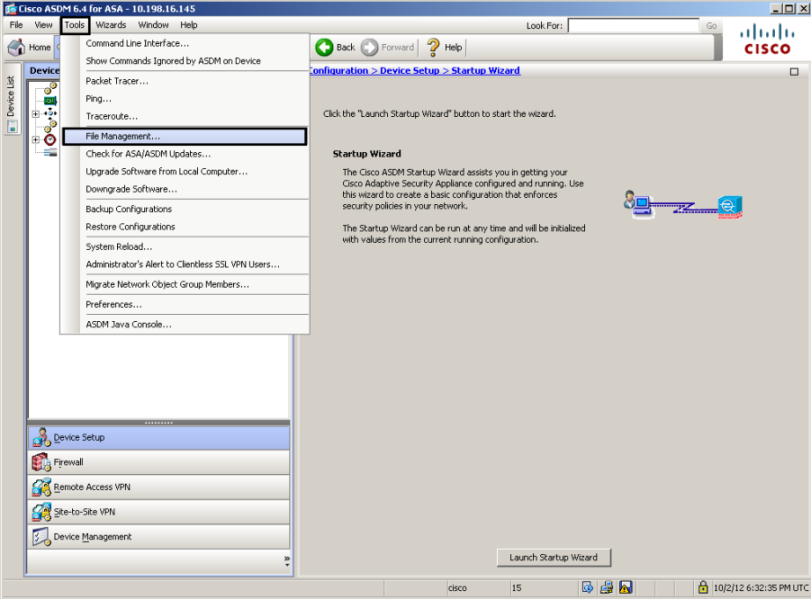Open the File menu
Screen dimensions: 811x599
click(16, 25)
